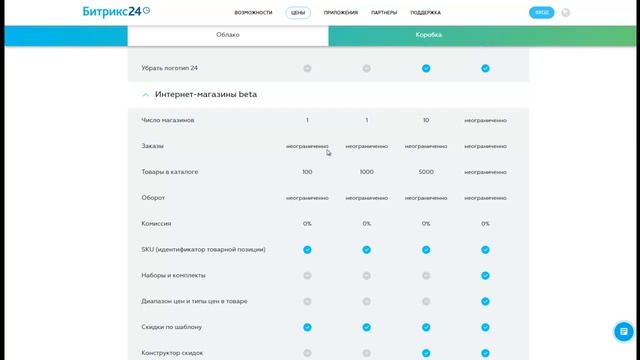Open the ПАРТНЕРЫ menu item

click(384, 13)
